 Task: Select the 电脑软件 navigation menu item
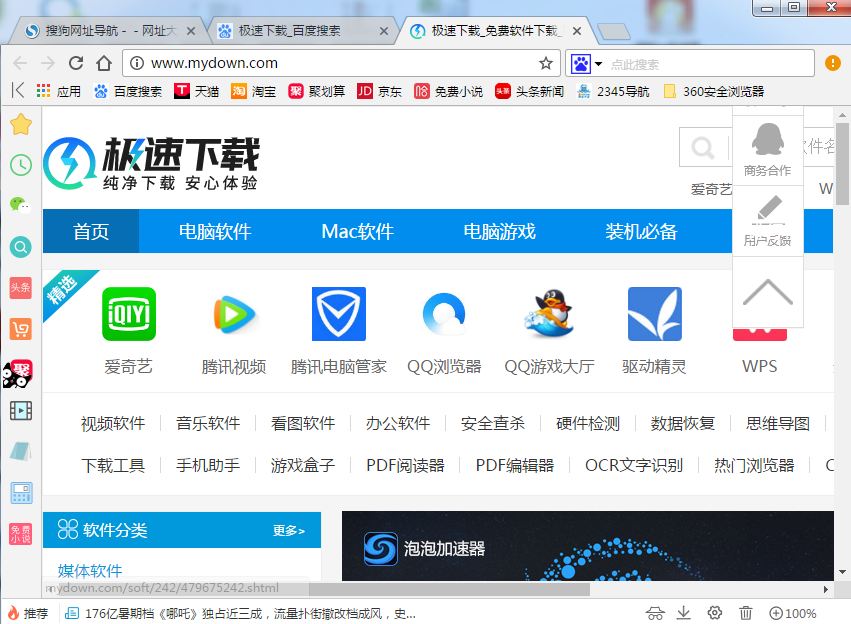(x=215, y=232)
